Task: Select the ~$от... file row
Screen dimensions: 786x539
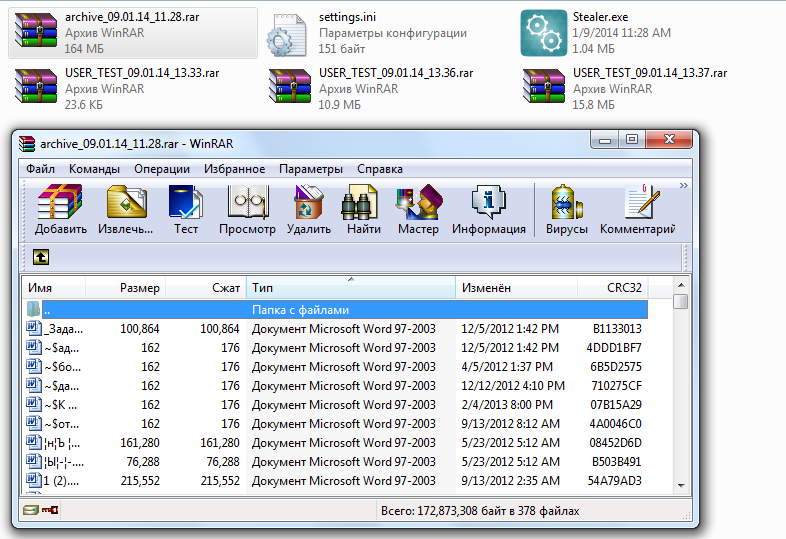Action: point(335,424)
